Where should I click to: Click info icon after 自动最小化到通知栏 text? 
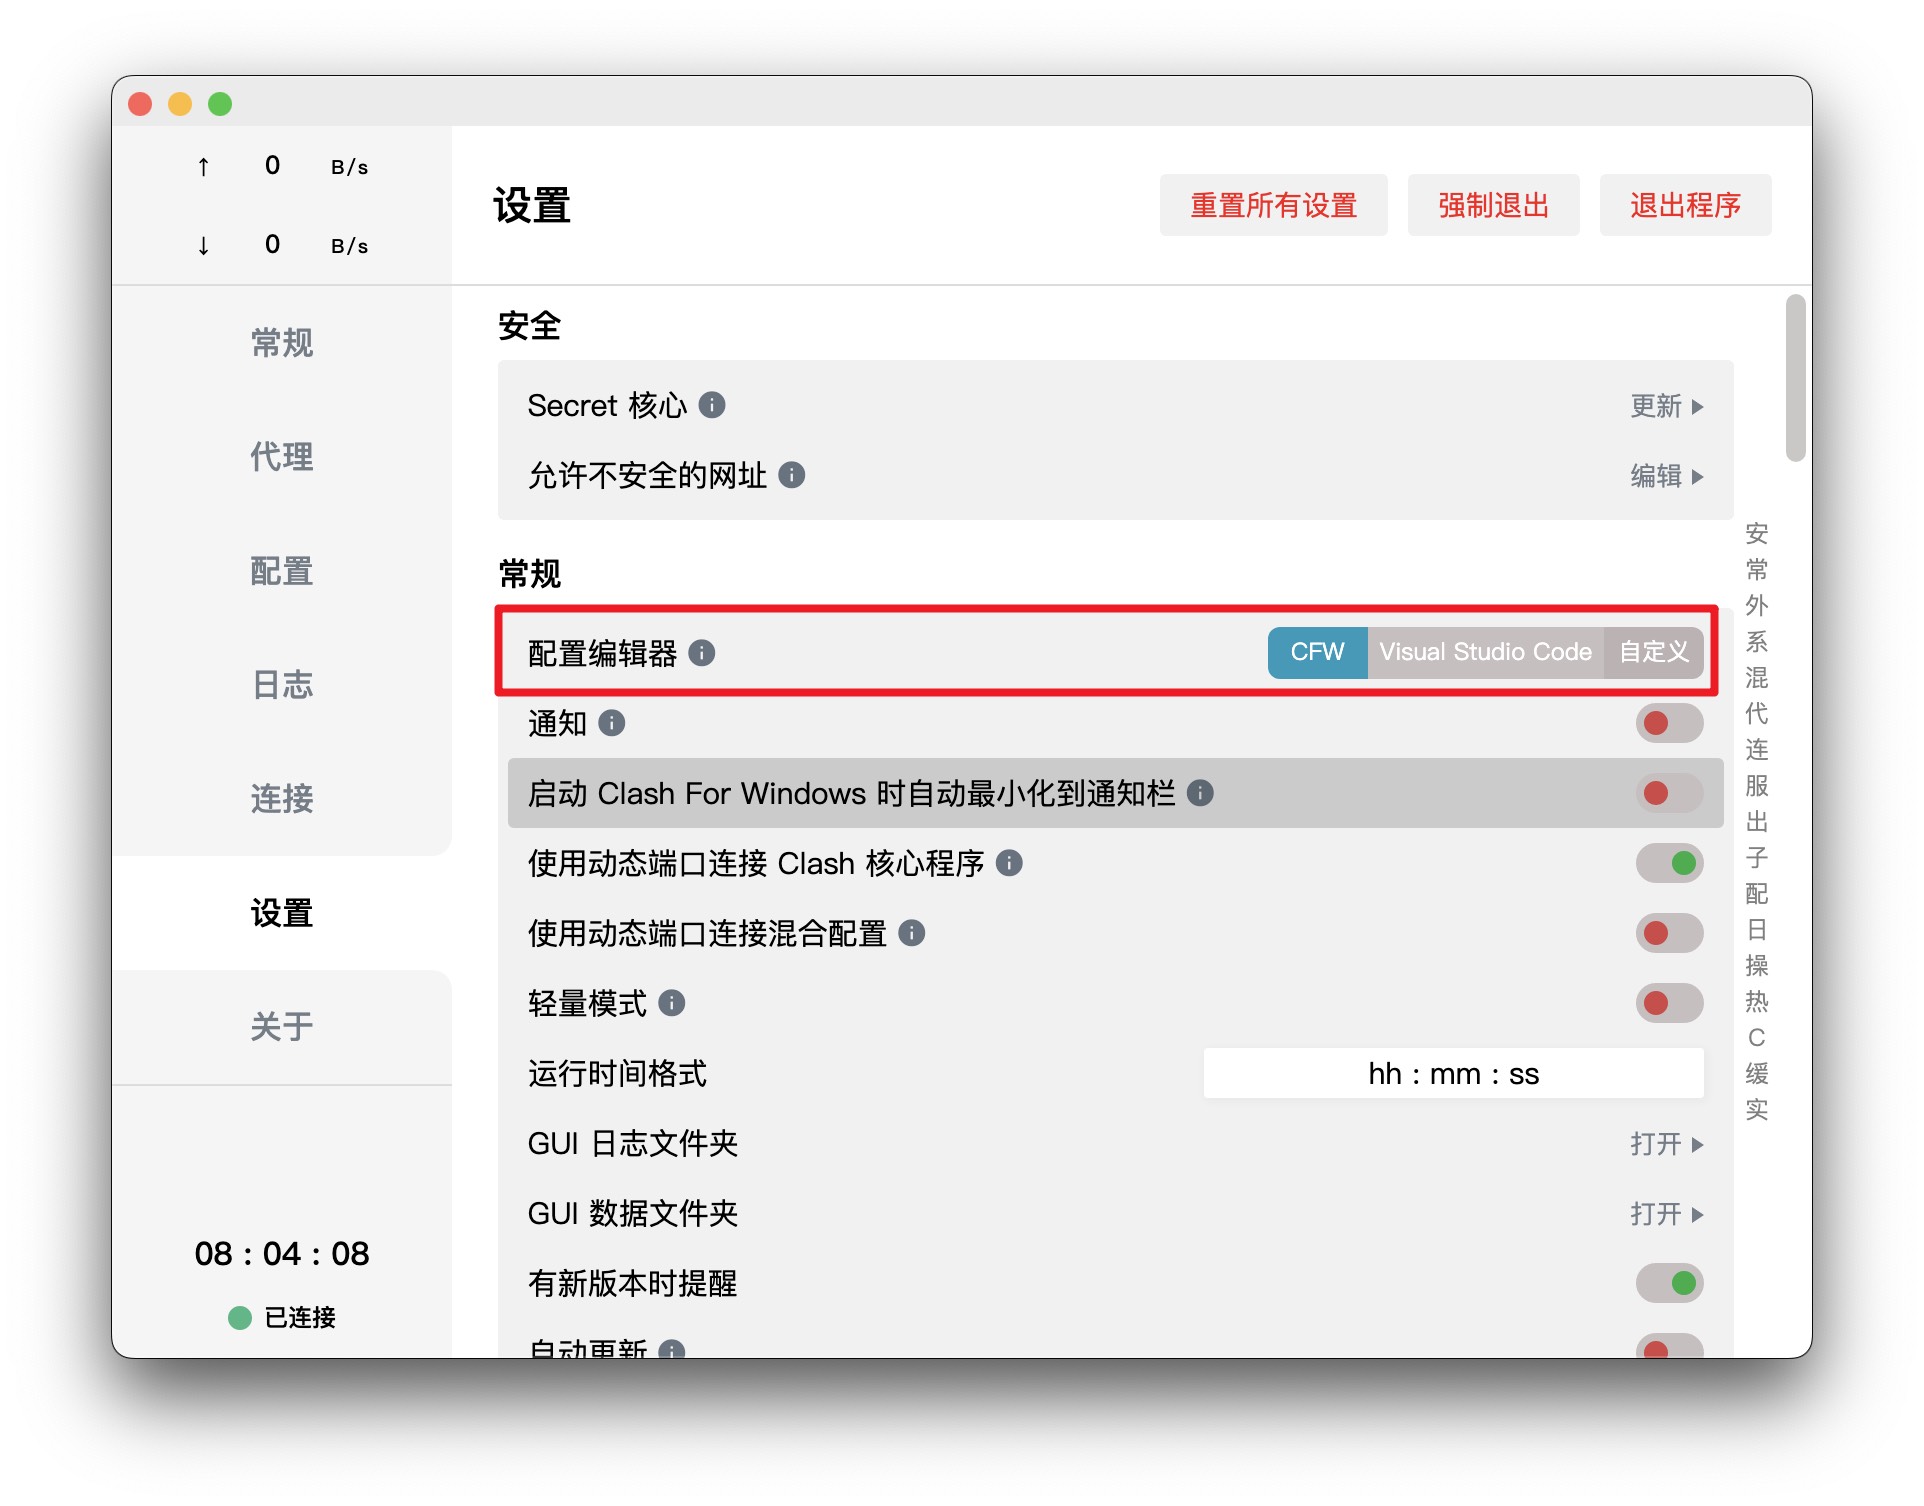coord(1200,793)
